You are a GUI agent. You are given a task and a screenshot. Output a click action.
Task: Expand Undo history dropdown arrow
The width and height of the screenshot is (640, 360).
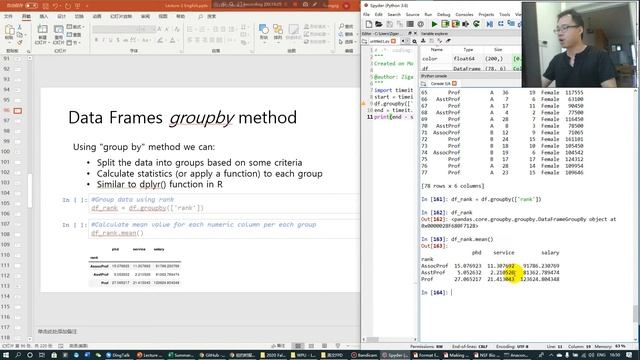[61, 6]
